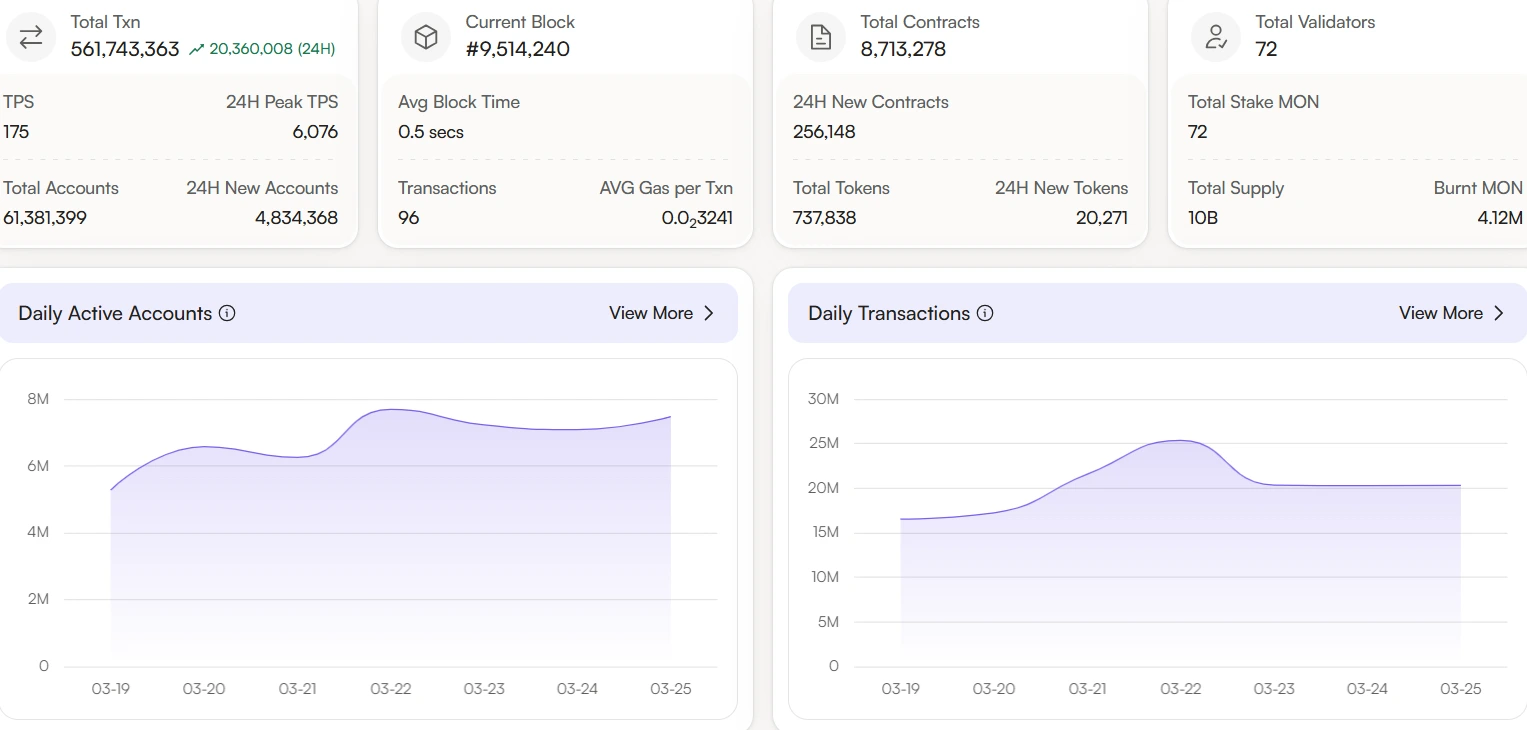Screen dimensions: 1527x730
Task: Select the Total Contracts value 8,713,278
Action: (903, 49)
